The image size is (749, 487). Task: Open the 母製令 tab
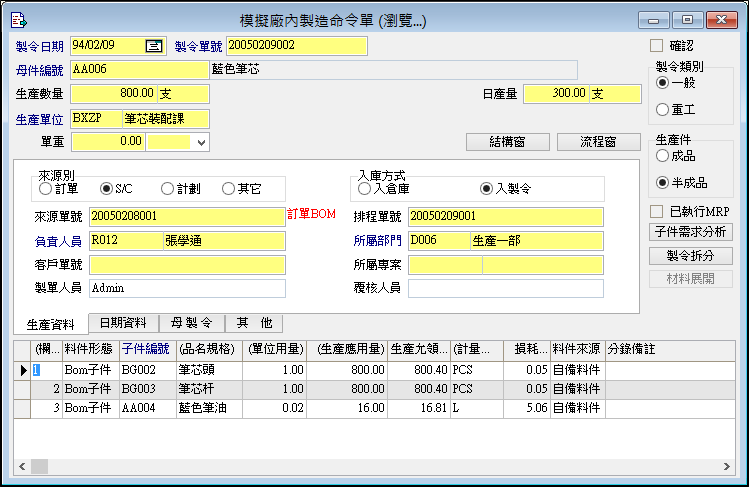(191, 323)
